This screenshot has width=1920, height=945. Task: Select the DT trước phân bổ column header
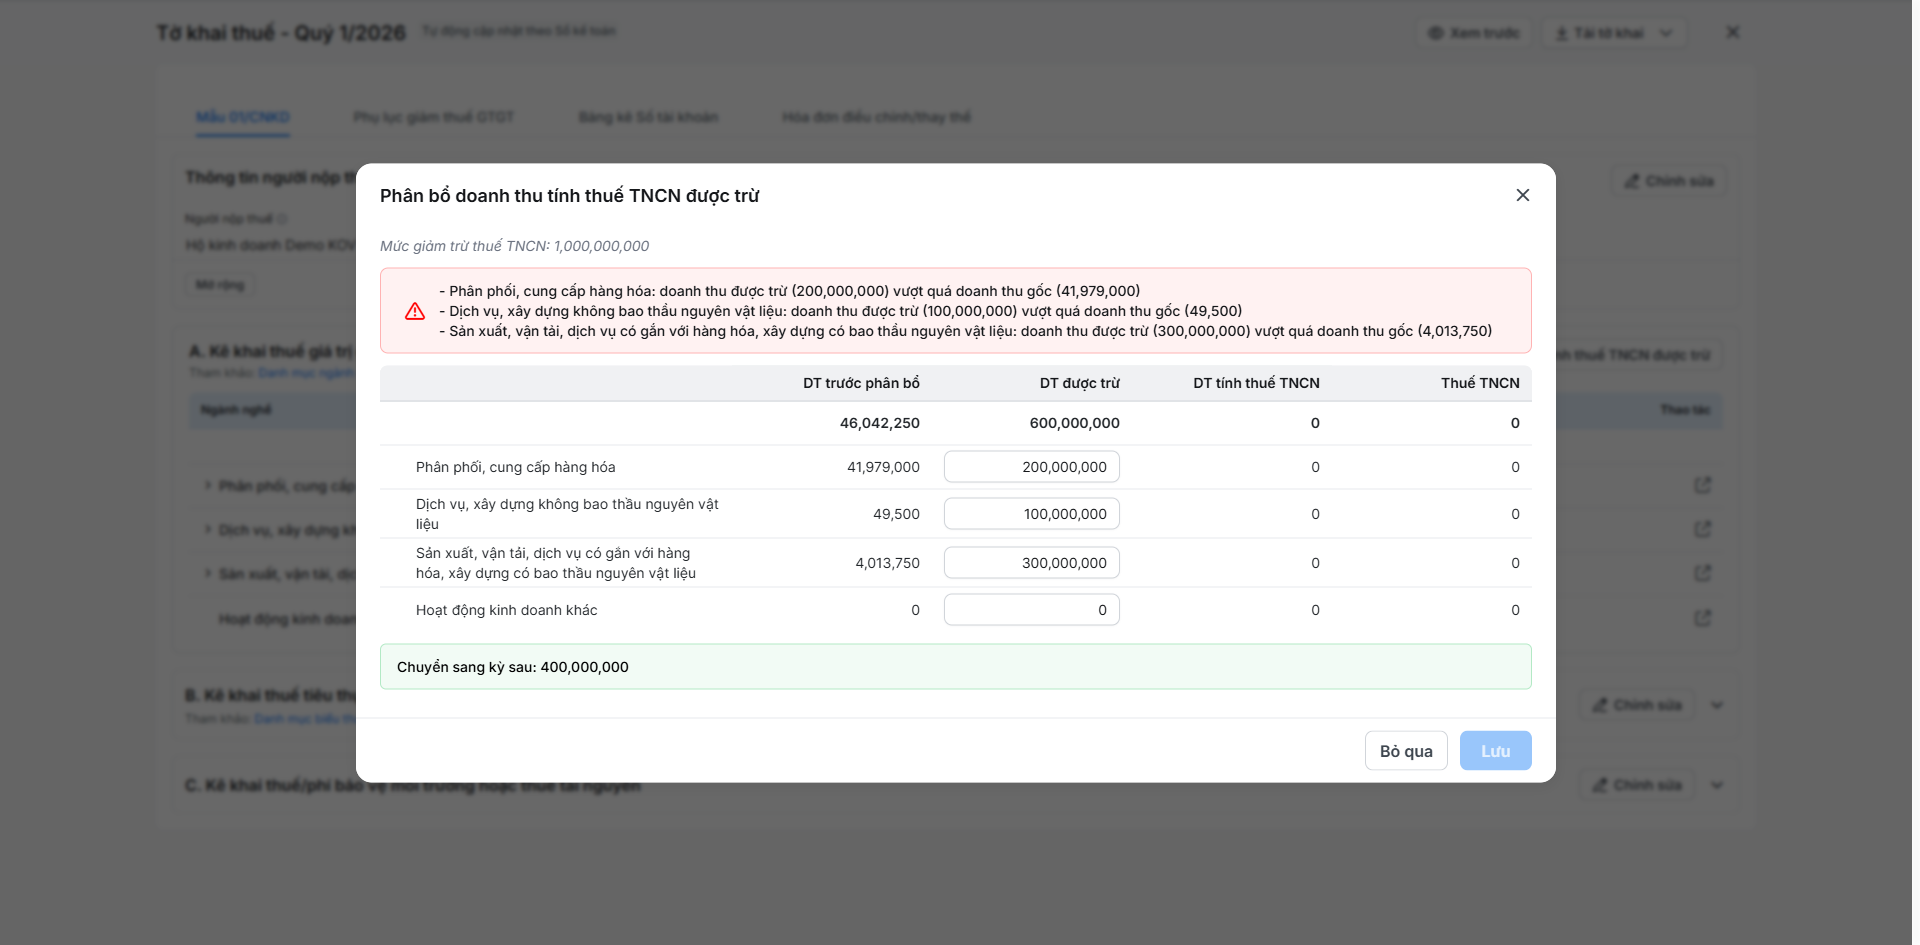861,383
